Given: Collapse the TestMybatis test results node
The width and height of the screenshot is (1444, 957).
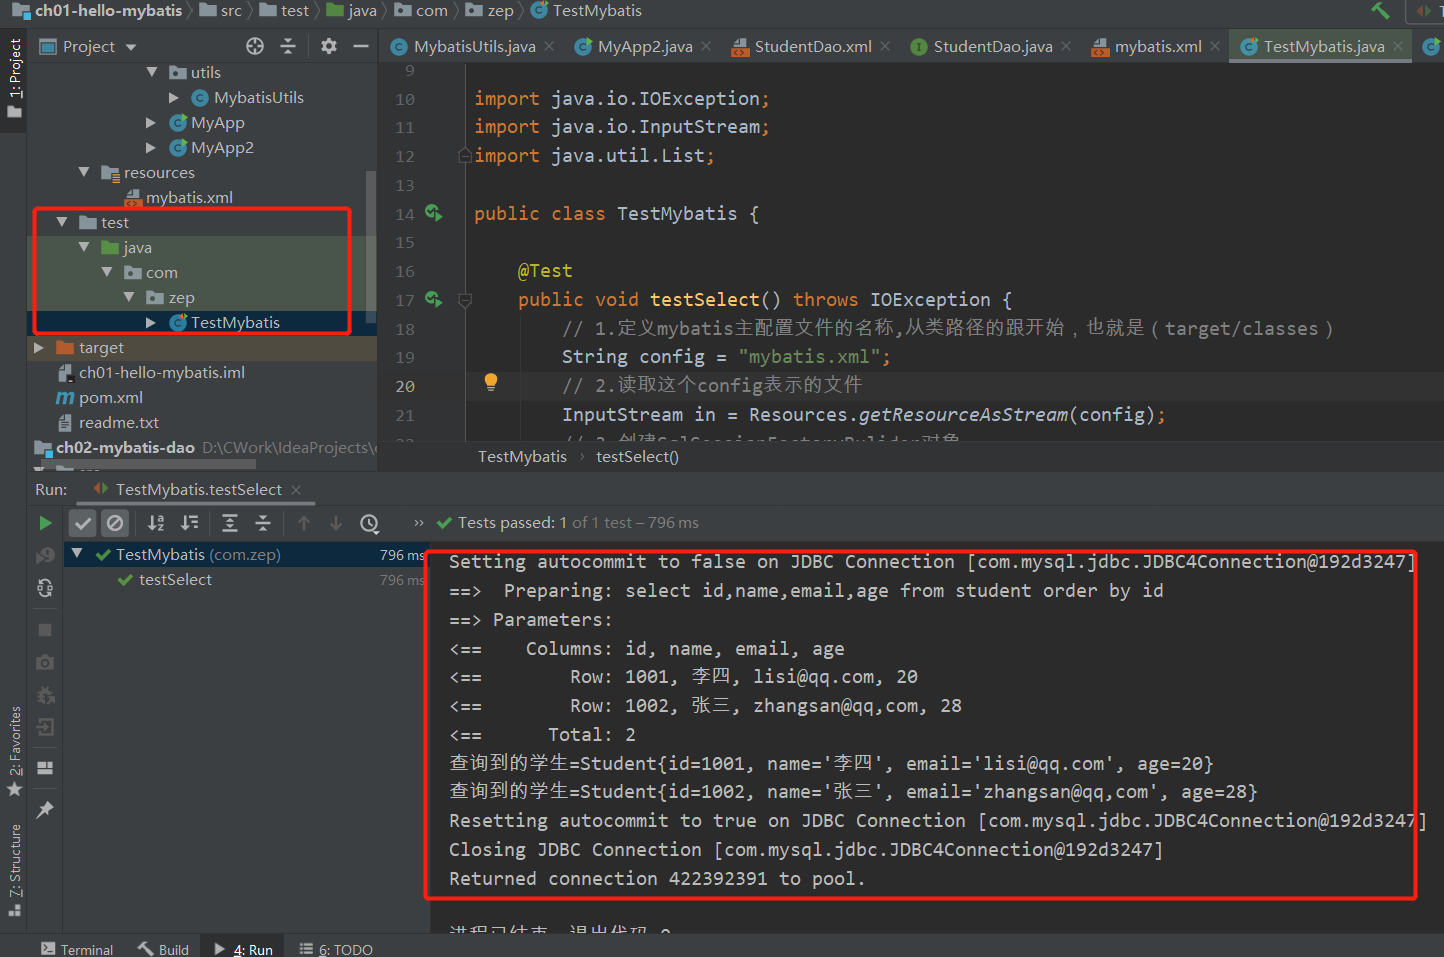Looking at the screenshot, I should [77, 553].
